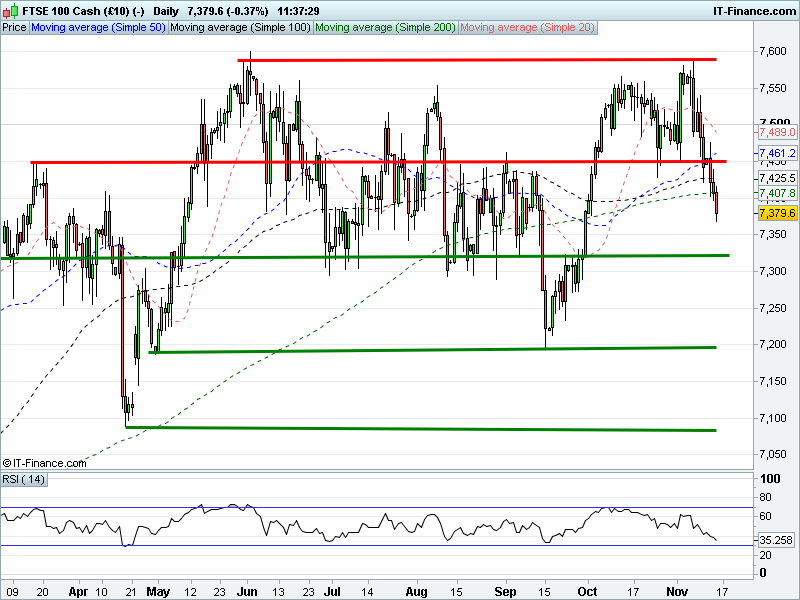The image size is (800, 600).
Task: Click the candlestick icon beside FTSE 100 title
Action: 10,10
